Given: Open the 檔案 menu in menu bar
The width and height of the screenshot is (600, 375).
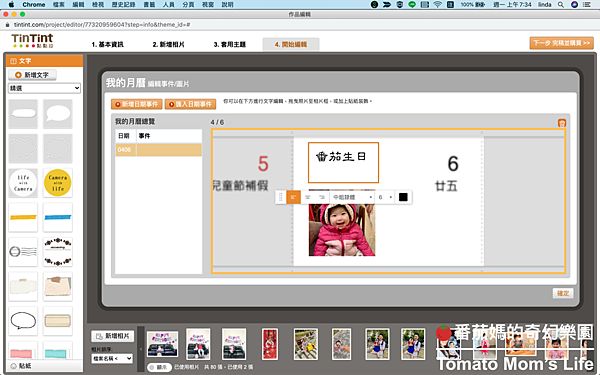Looking at the screenshot, I should pos(59,5).
